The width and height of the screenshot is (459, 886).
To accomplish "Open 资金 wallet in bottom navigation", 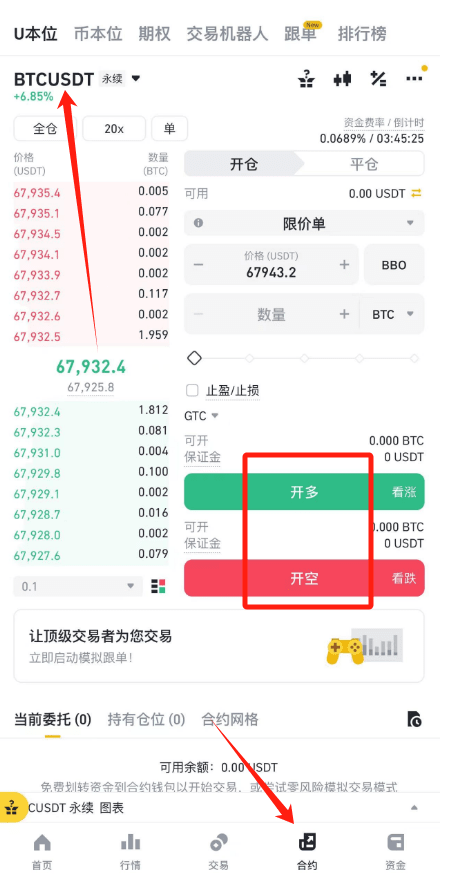I will [396, 852].
